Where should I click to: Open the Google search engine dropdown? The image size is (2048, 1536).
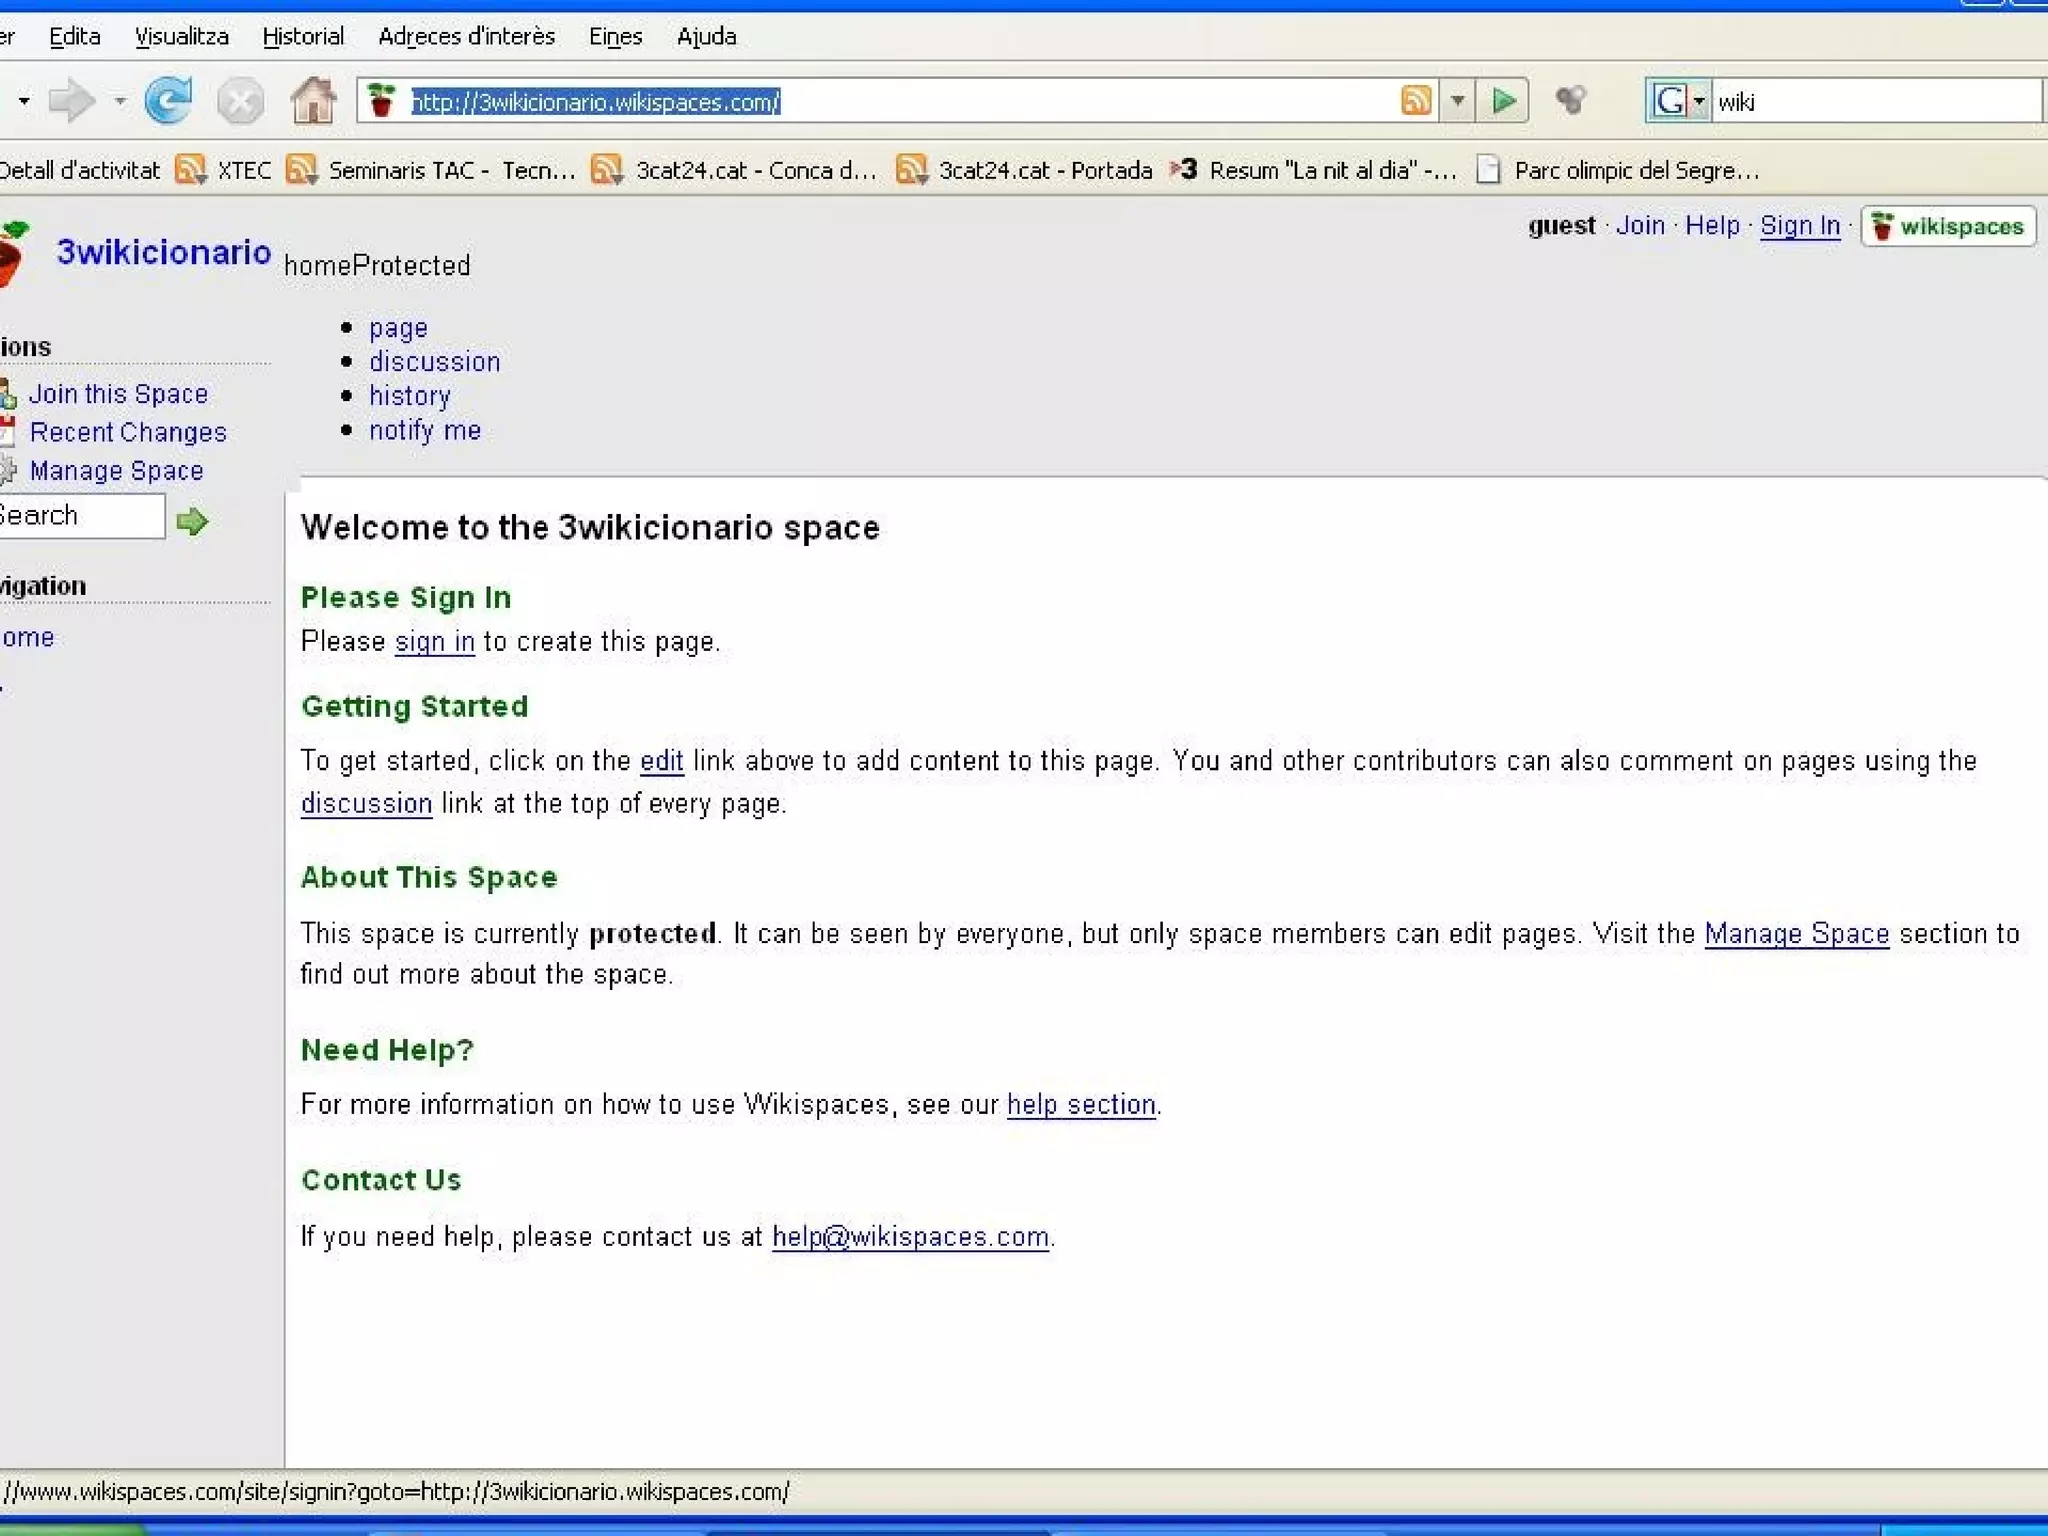point(1699,101)
